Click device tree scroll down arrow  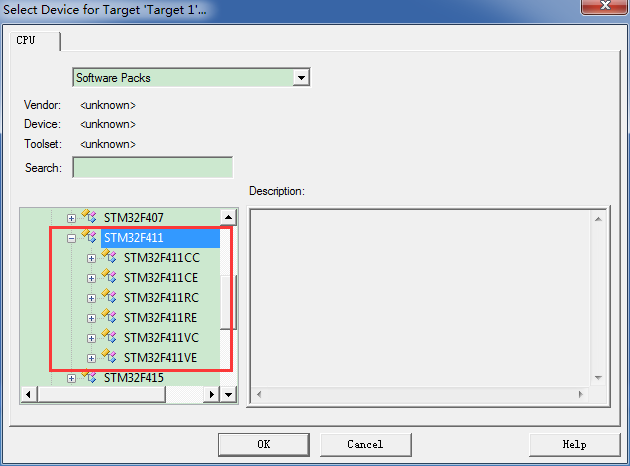coord(228,394)
